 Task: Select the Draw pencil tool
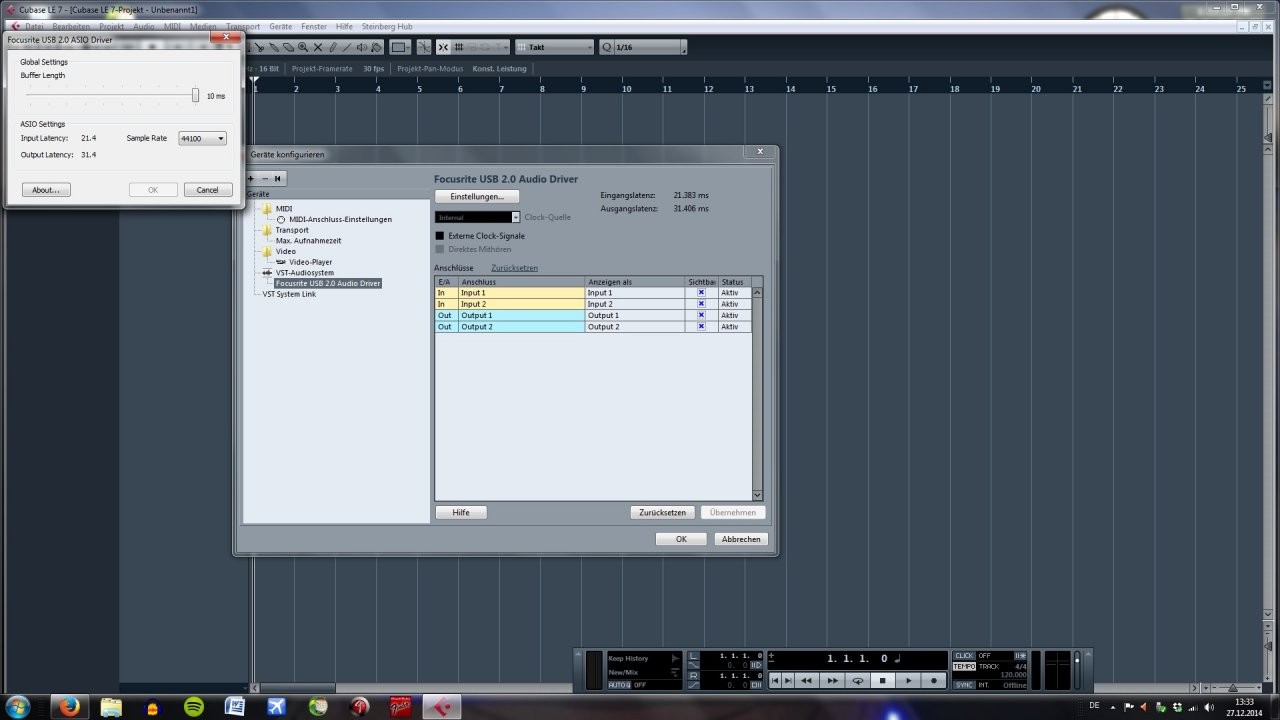[x=332, y=47]
